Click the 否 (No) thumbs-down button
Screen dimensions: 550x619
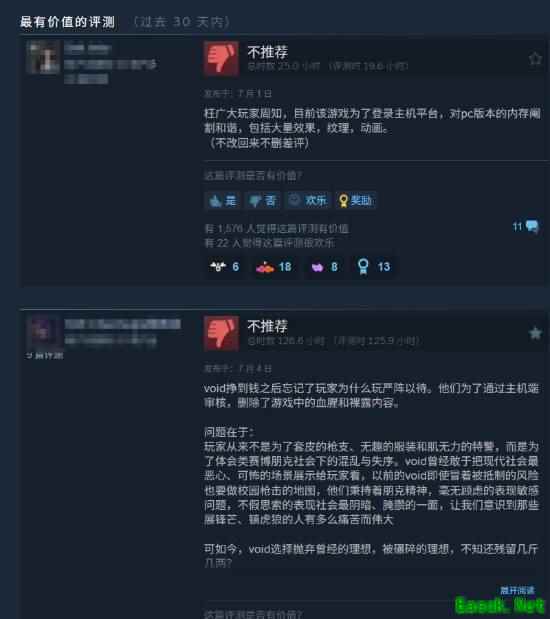(262, 201)
